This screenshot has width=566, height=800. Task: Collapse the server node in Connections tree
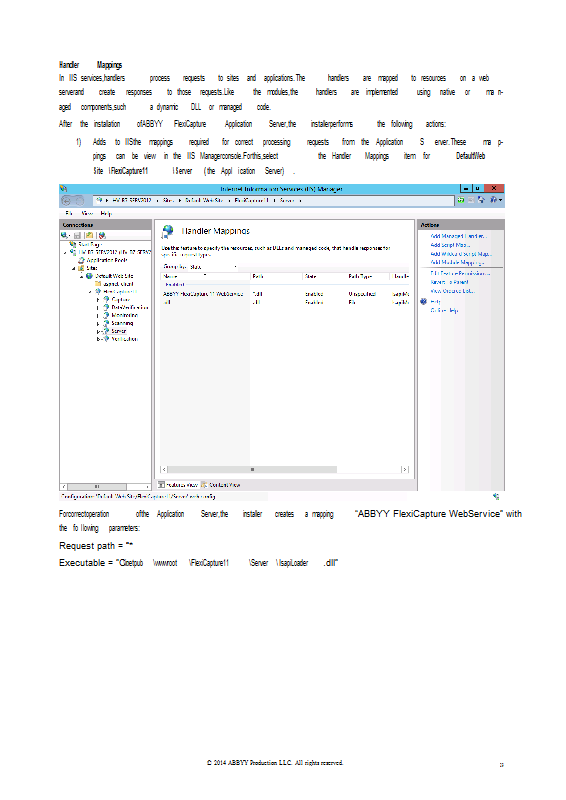(65, 253)
